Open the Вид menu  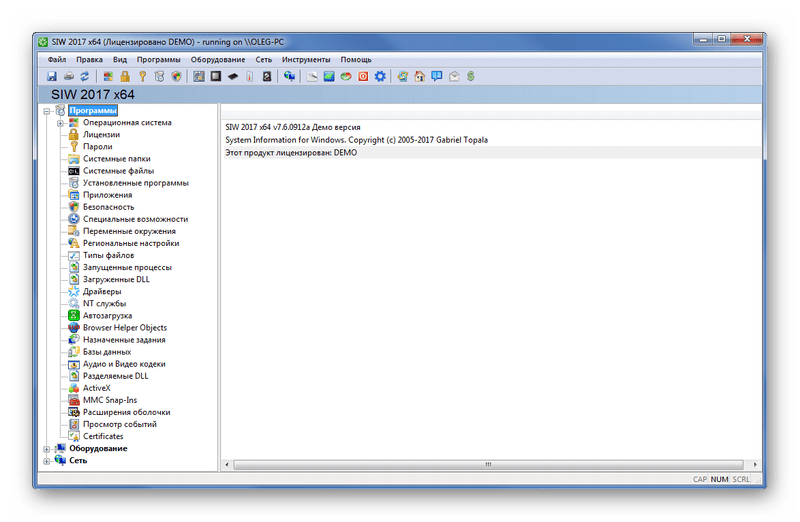(120, 60)
